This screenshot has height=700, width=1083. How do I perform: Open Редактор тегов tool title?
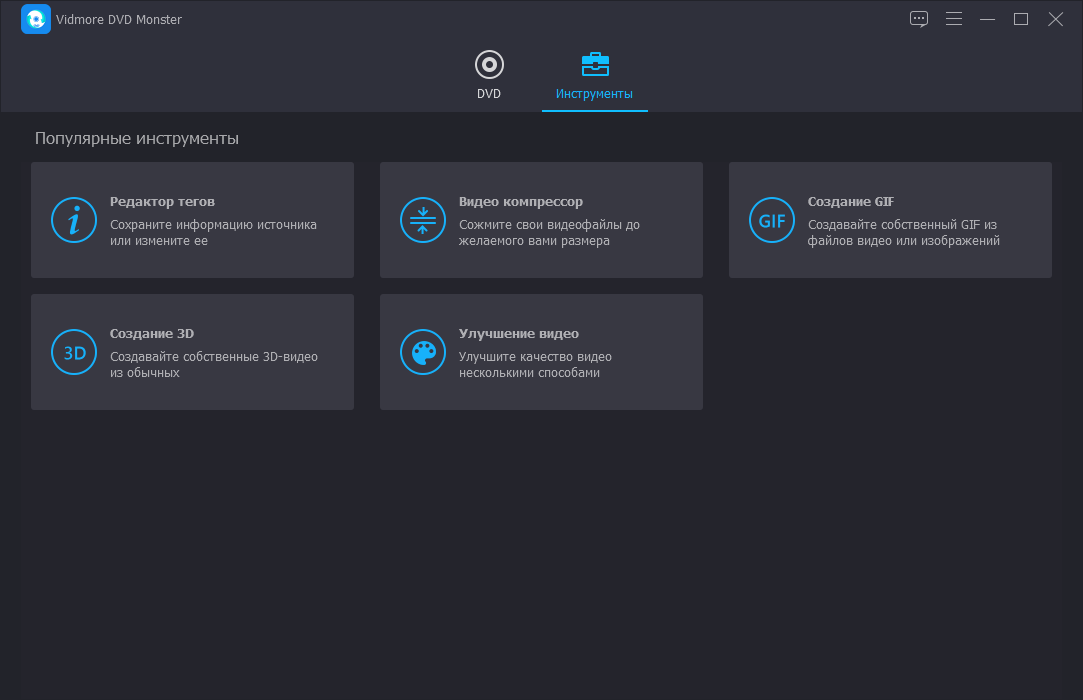coord(162,202)
